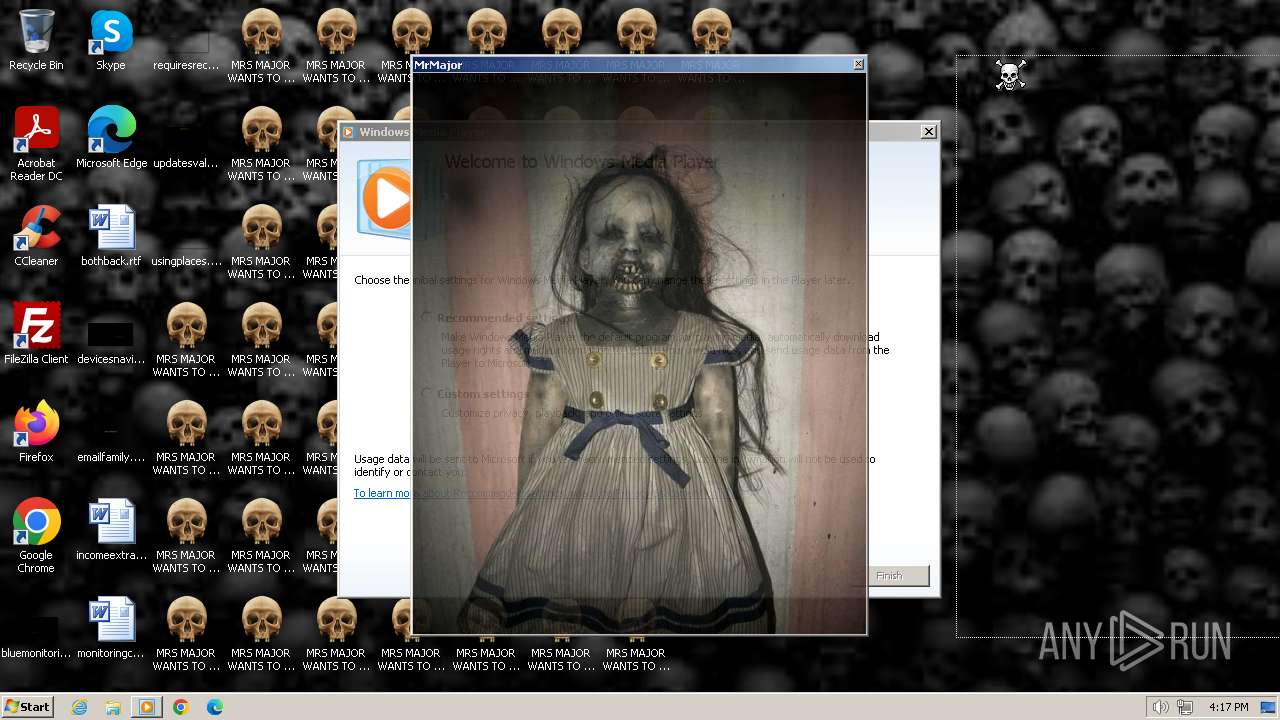Click the 4:17 PM taskbar clock

click(x=1228, y=707)
